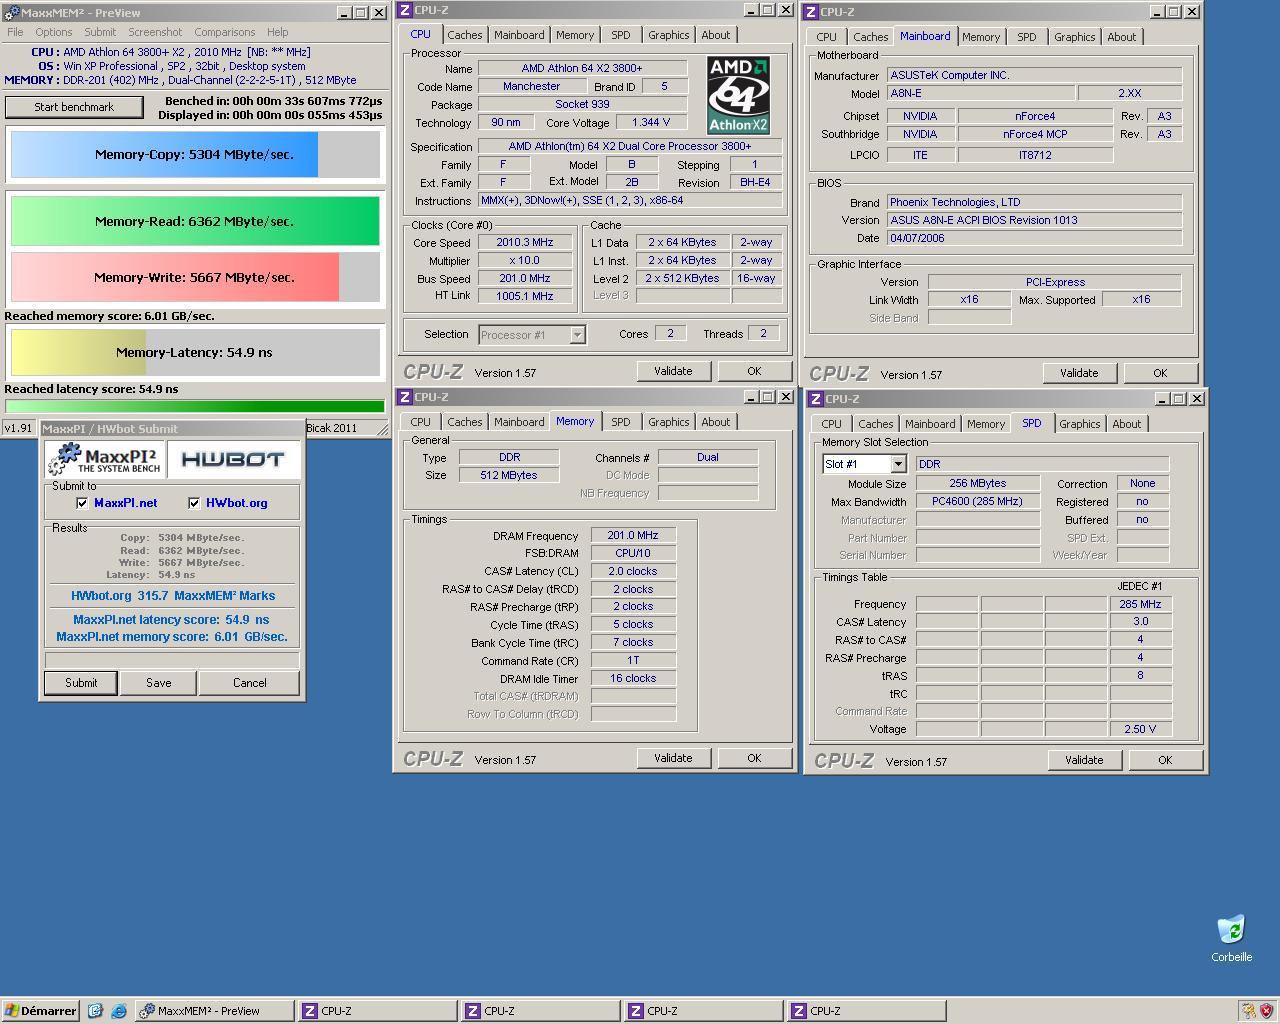Click Cancel in the HWbot Submit dialog

pos(249,683)
